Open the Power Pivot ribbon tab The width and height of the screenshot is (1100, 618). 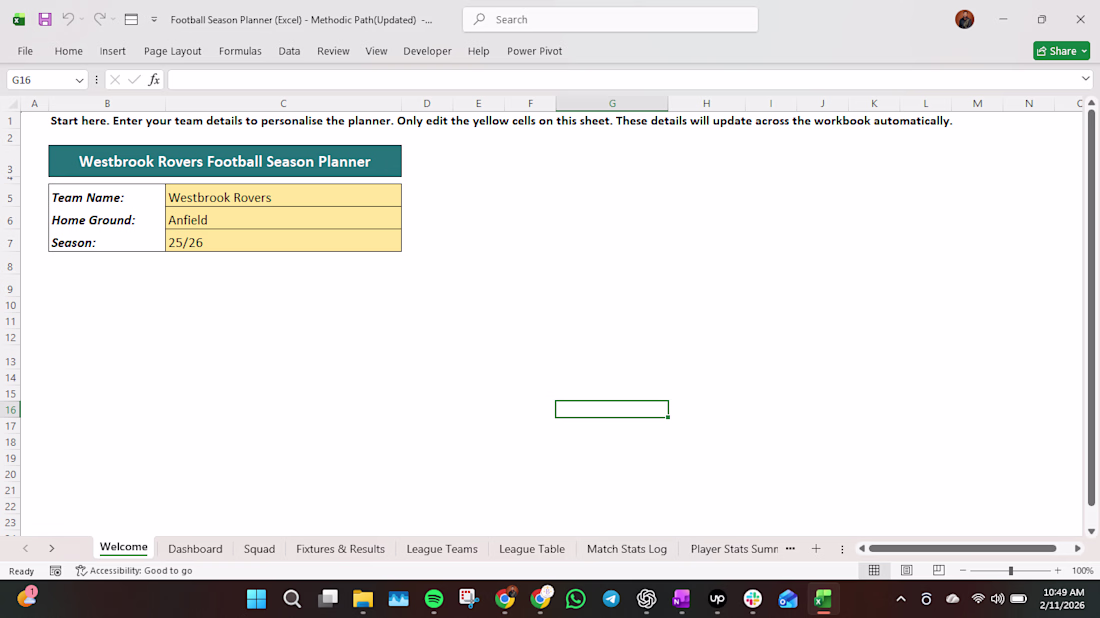(535, 51)
